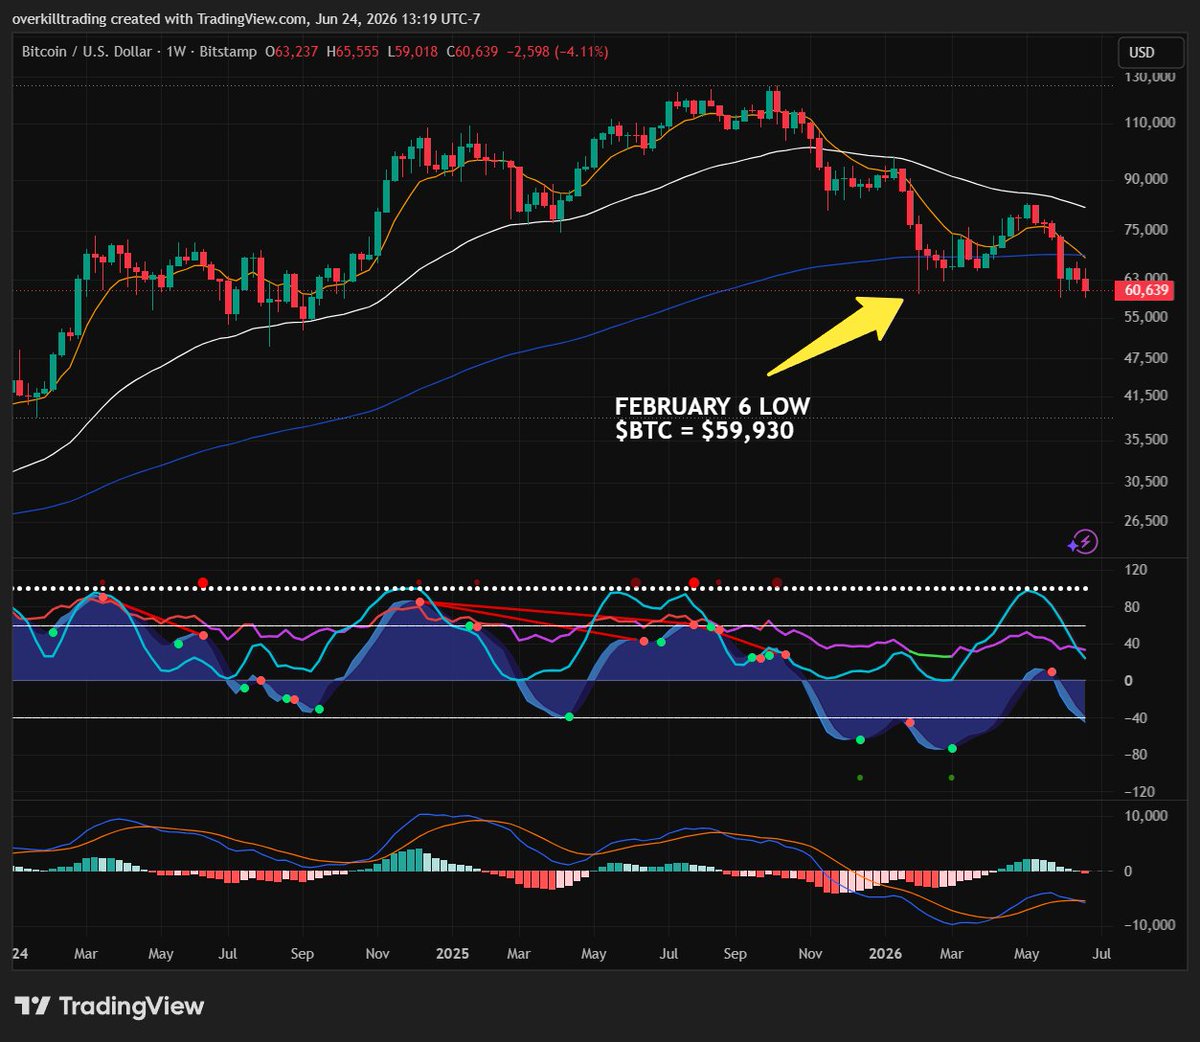Click the oscillator 120 scale label
Image resolution: width=1200 pixels, height=1042 pixels.
click(1135, 570)
